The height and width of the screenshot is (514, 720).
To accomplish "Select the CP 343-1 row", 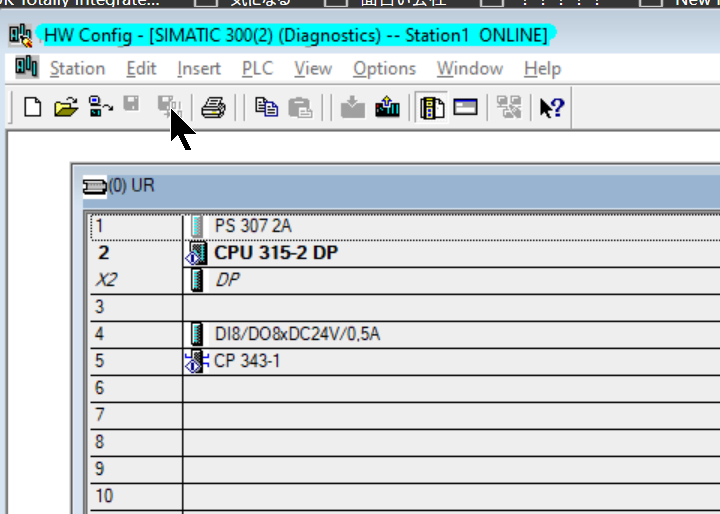I will pyautogui.click(x=405, y=361).
